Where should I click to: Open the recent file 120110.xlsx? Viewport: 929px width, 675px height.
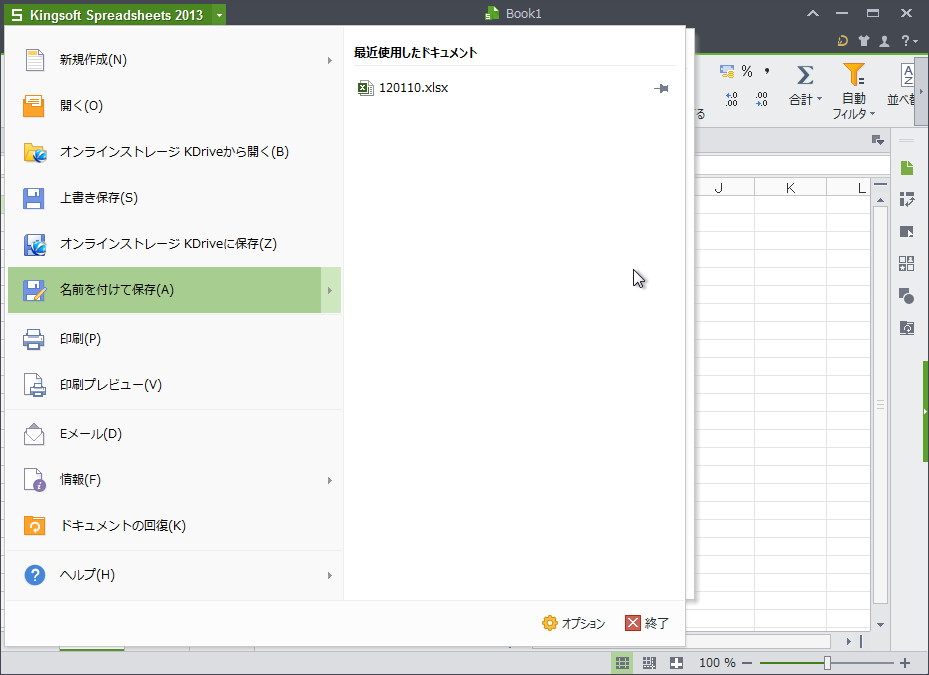coord(413,88)
